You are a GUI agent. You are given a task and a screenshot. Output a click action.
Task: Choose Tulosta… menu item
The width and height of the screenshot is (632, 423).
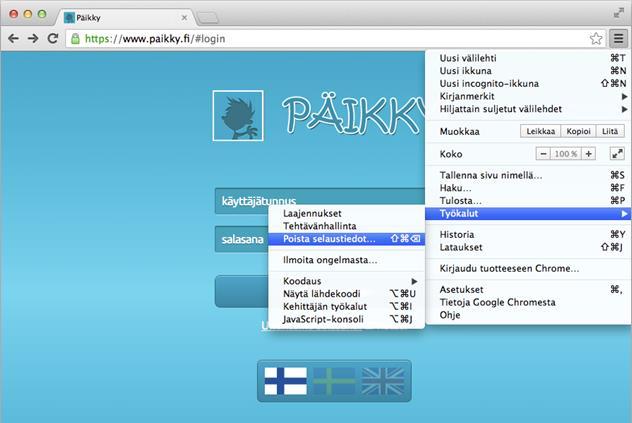(x=528, y=200)
